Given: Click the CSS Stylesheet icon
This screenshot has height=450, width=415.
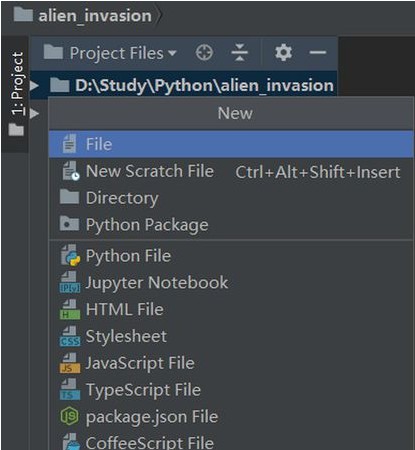Looking at the screenshot, I should 70,336.
